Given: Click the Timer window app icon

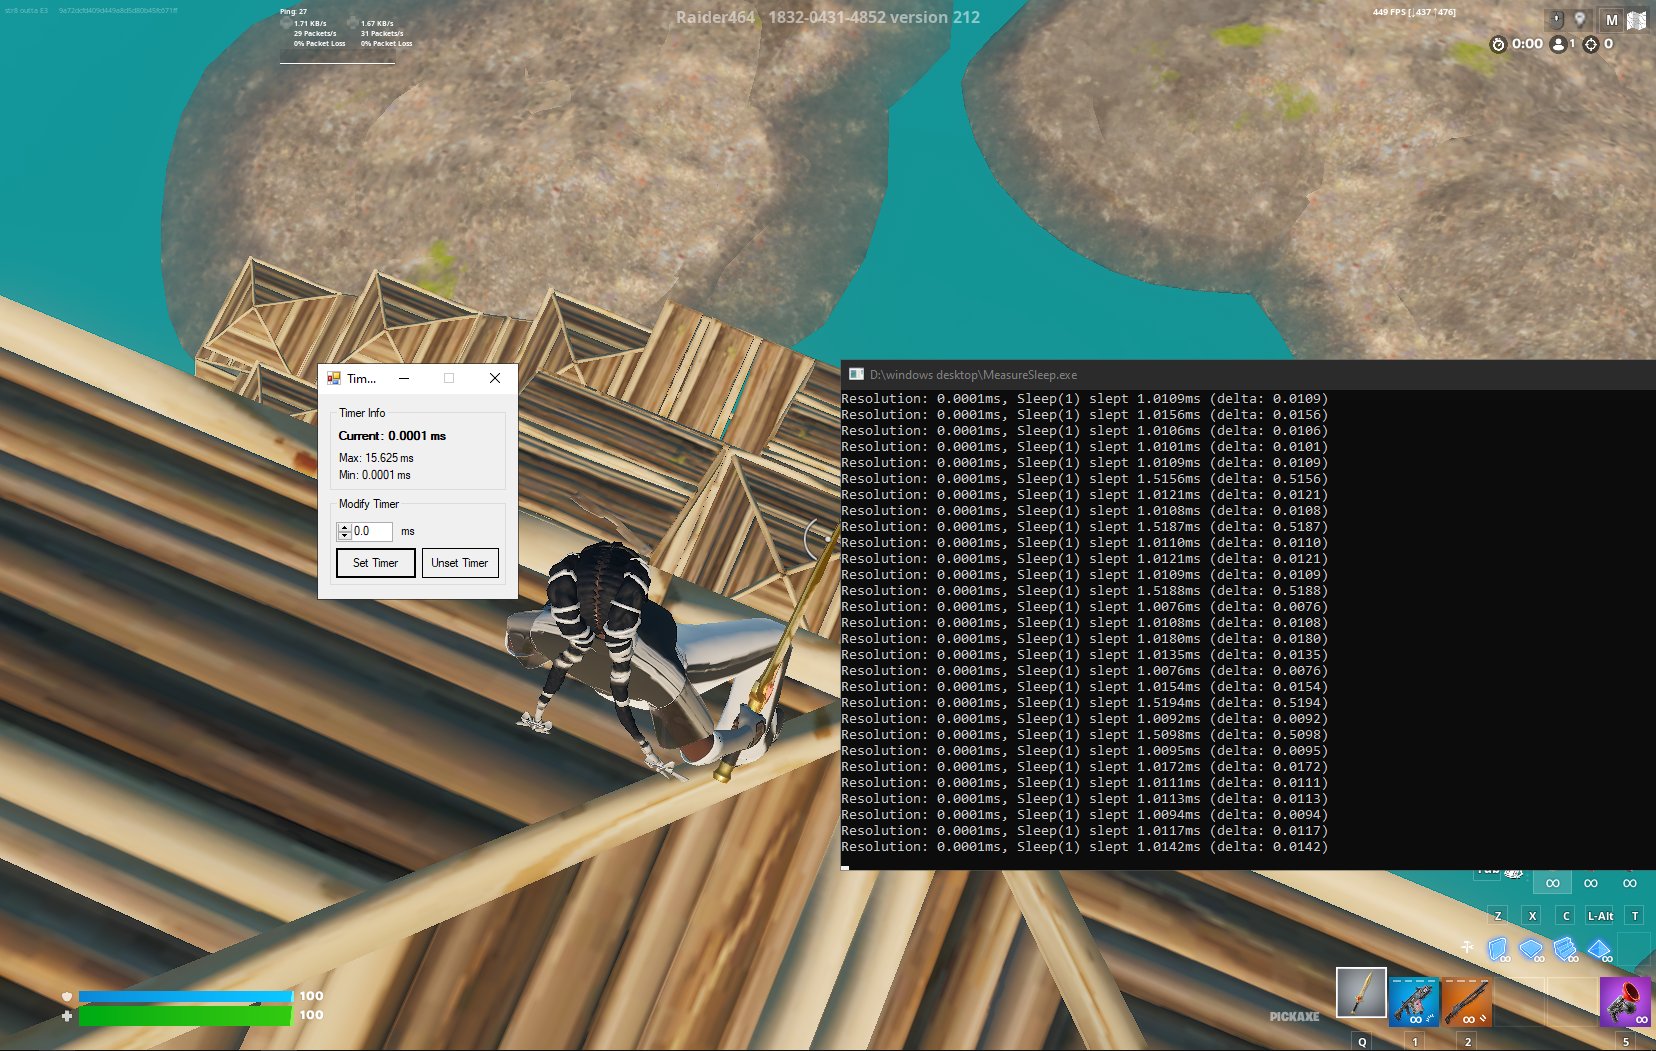Looking at the screenshot, I should click(x=334, y=378).
